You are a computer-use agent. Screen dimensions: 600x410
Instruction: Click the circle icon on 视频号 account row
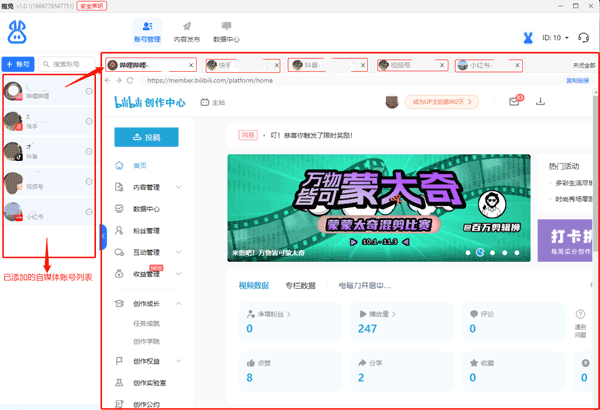[89, 181]
